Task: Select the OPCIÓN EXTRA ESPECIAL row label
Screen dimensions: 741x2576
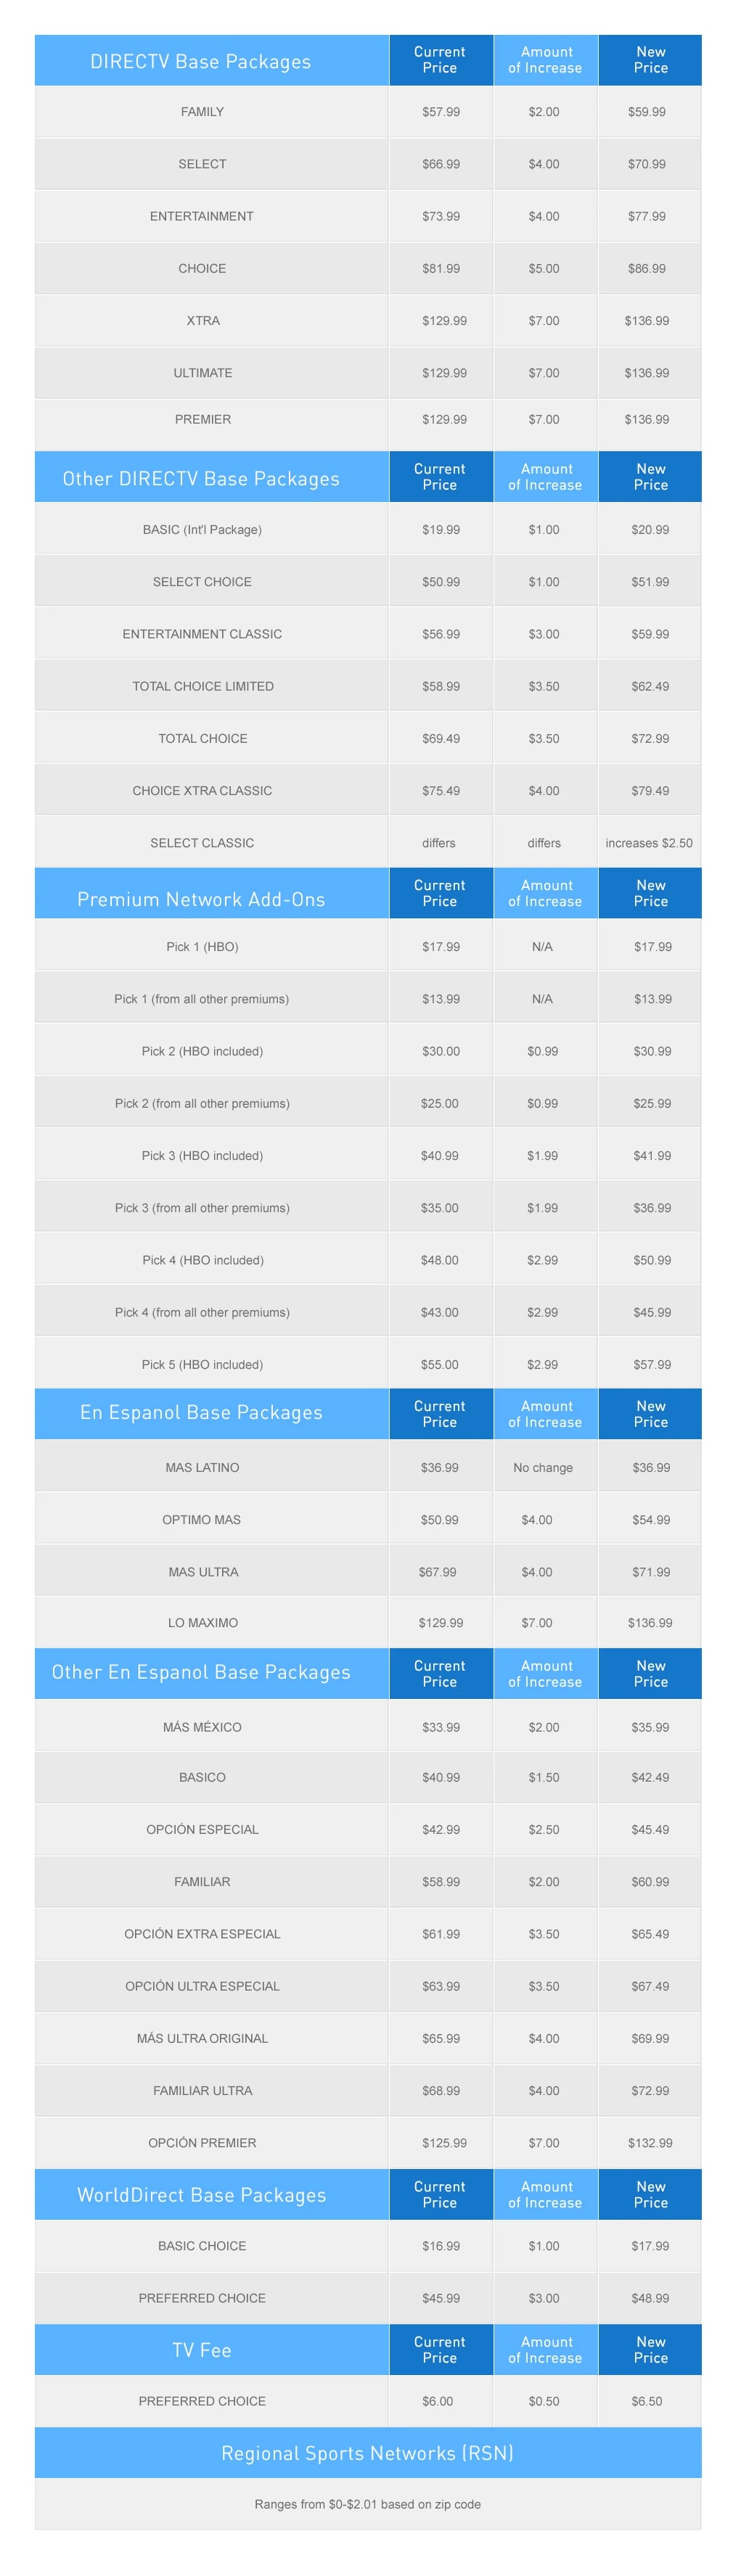Action: [x=202, y=1934]
